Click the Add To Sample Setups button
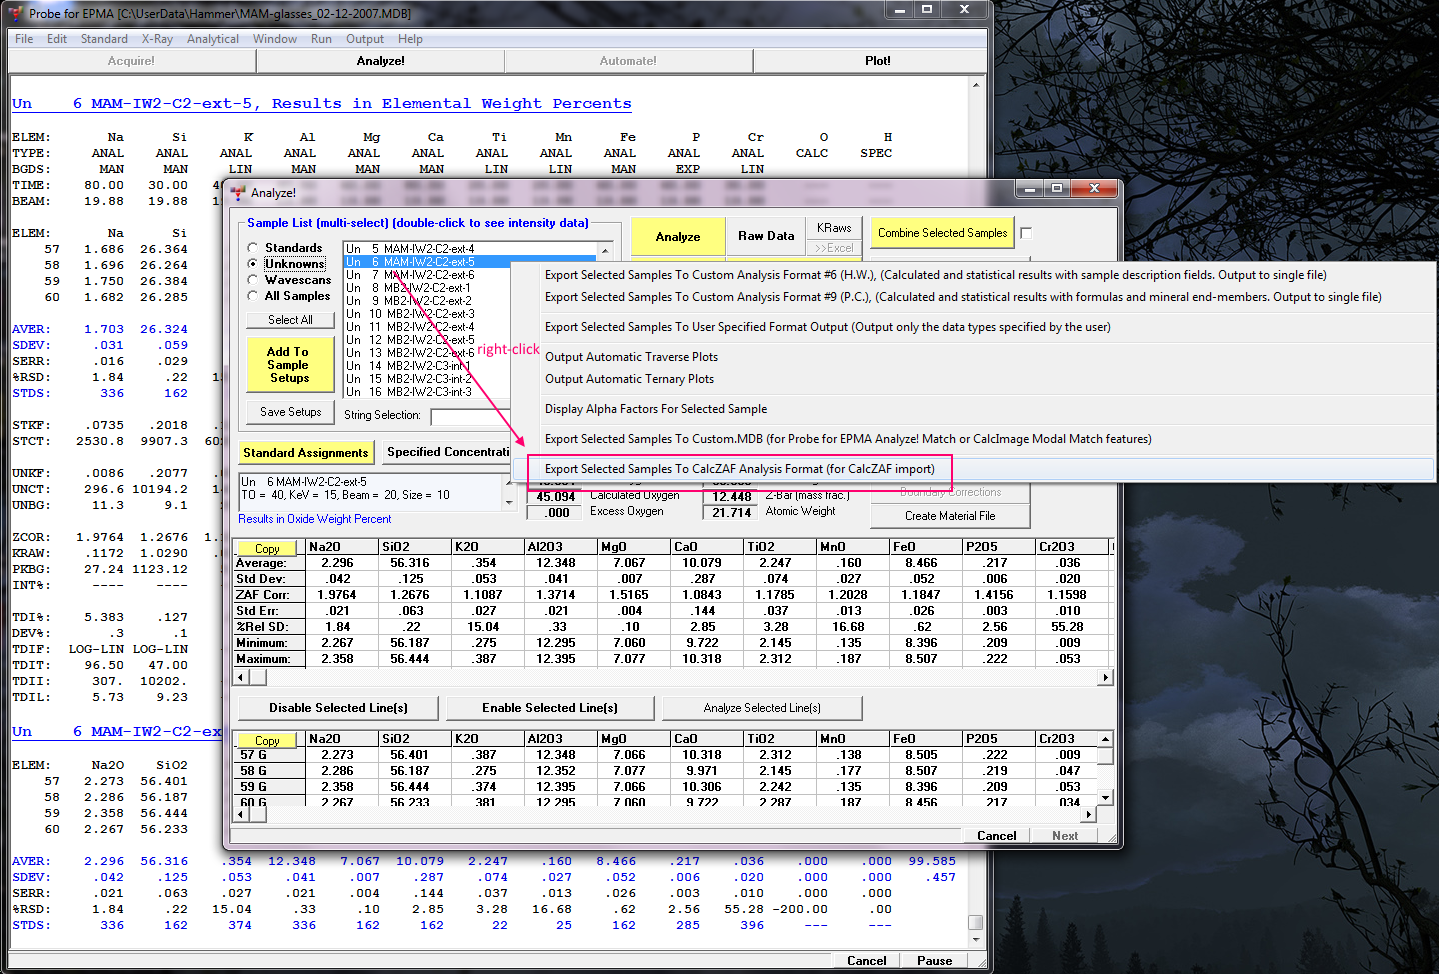Screen dimensions: 1439x974 click(x=289, y=365)
